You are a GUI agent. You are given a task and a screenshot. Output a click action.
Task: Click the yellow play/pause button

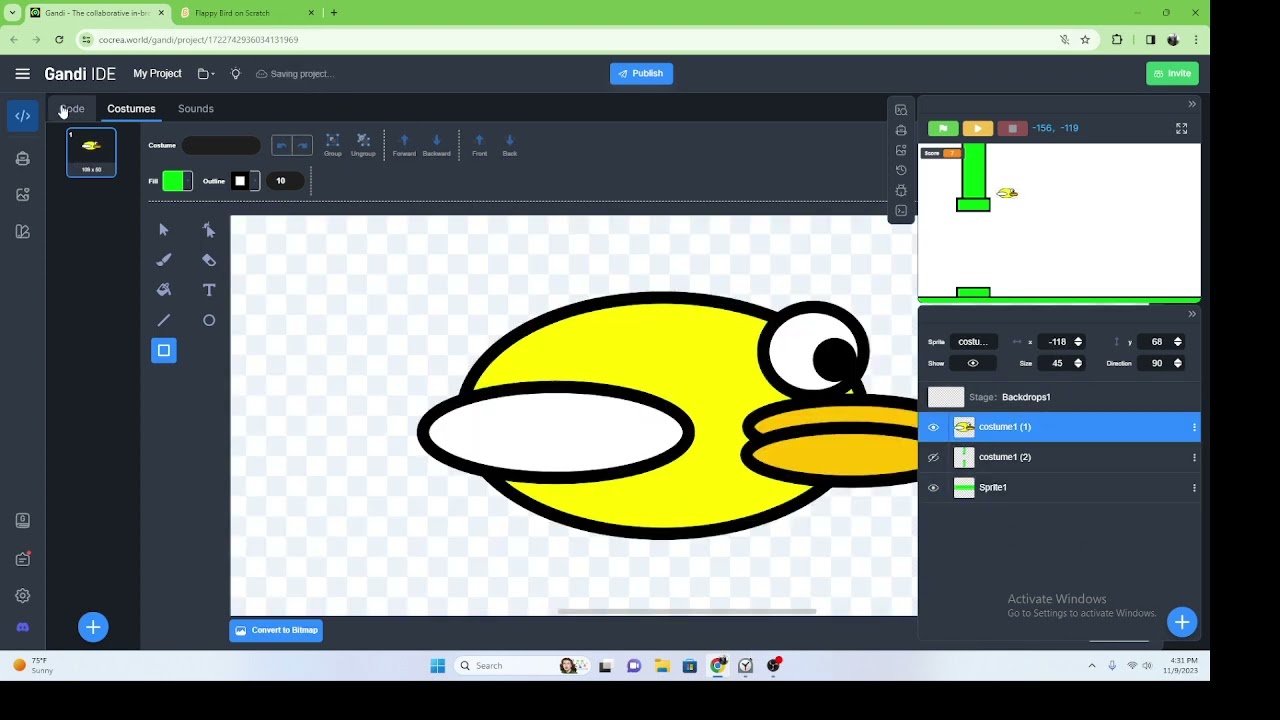point(978,128)
